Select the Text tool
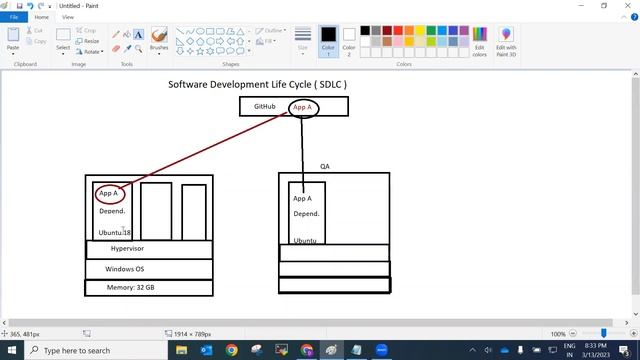This screenshot has height=360, width=640. [x=139, y=35]
